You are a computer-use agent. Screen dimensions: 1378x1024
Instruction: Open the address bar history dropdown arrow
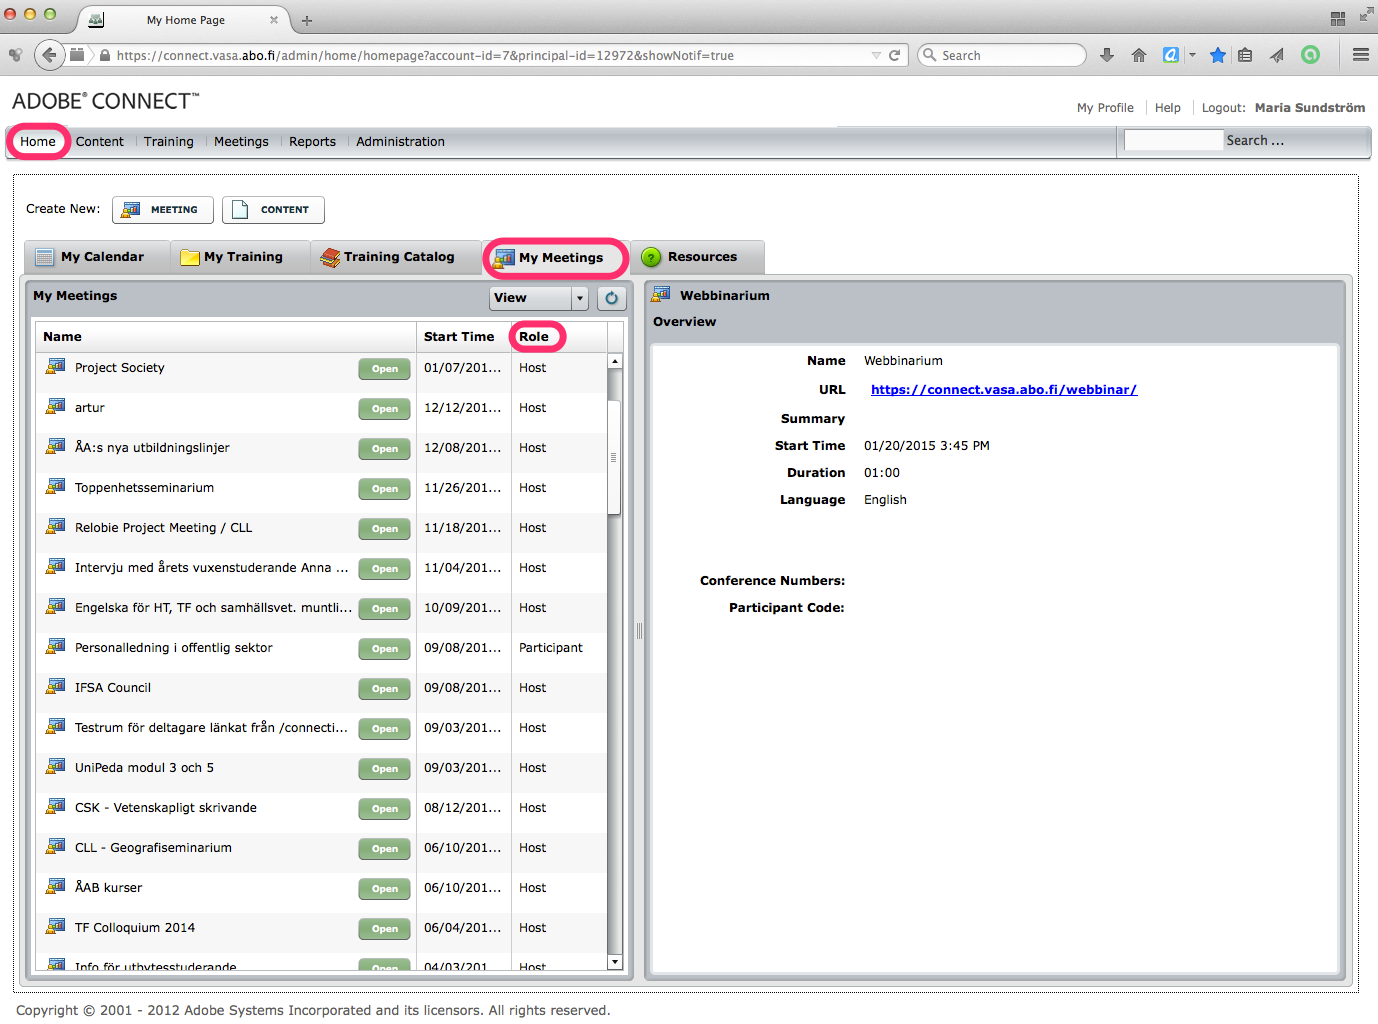point(876,56)
